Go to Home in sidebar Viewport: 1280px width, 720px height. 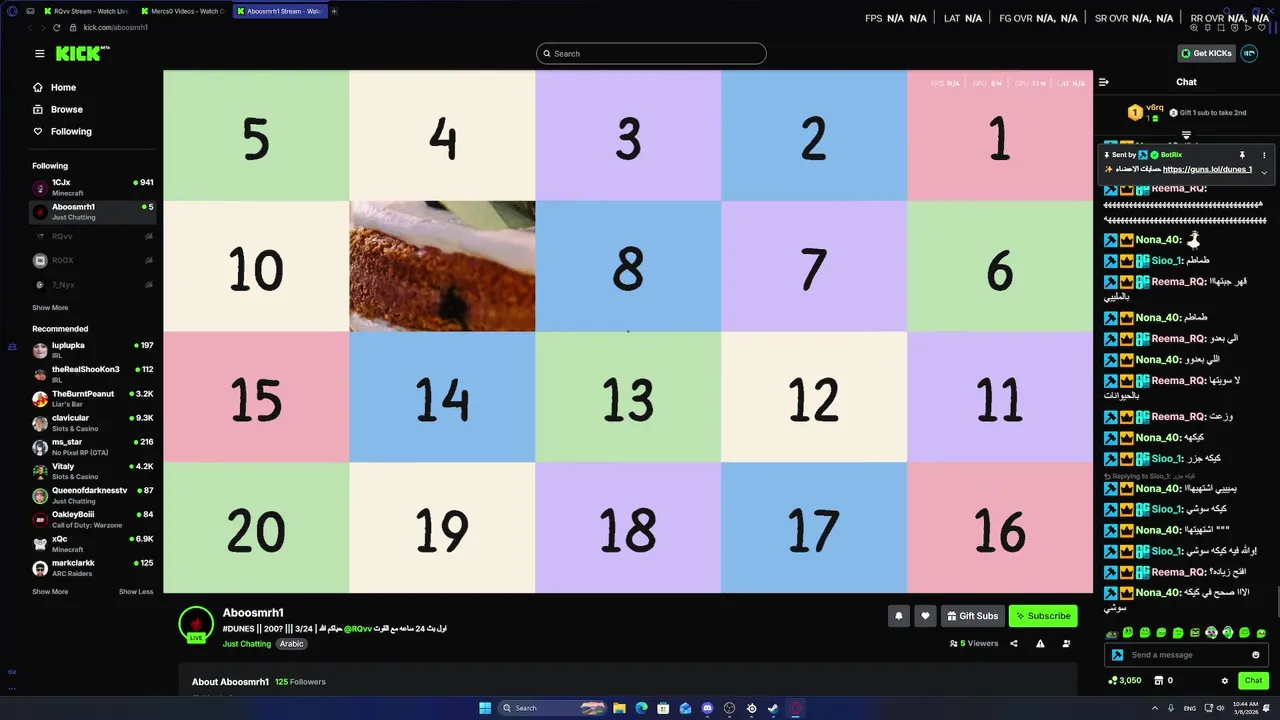[55, 88]
